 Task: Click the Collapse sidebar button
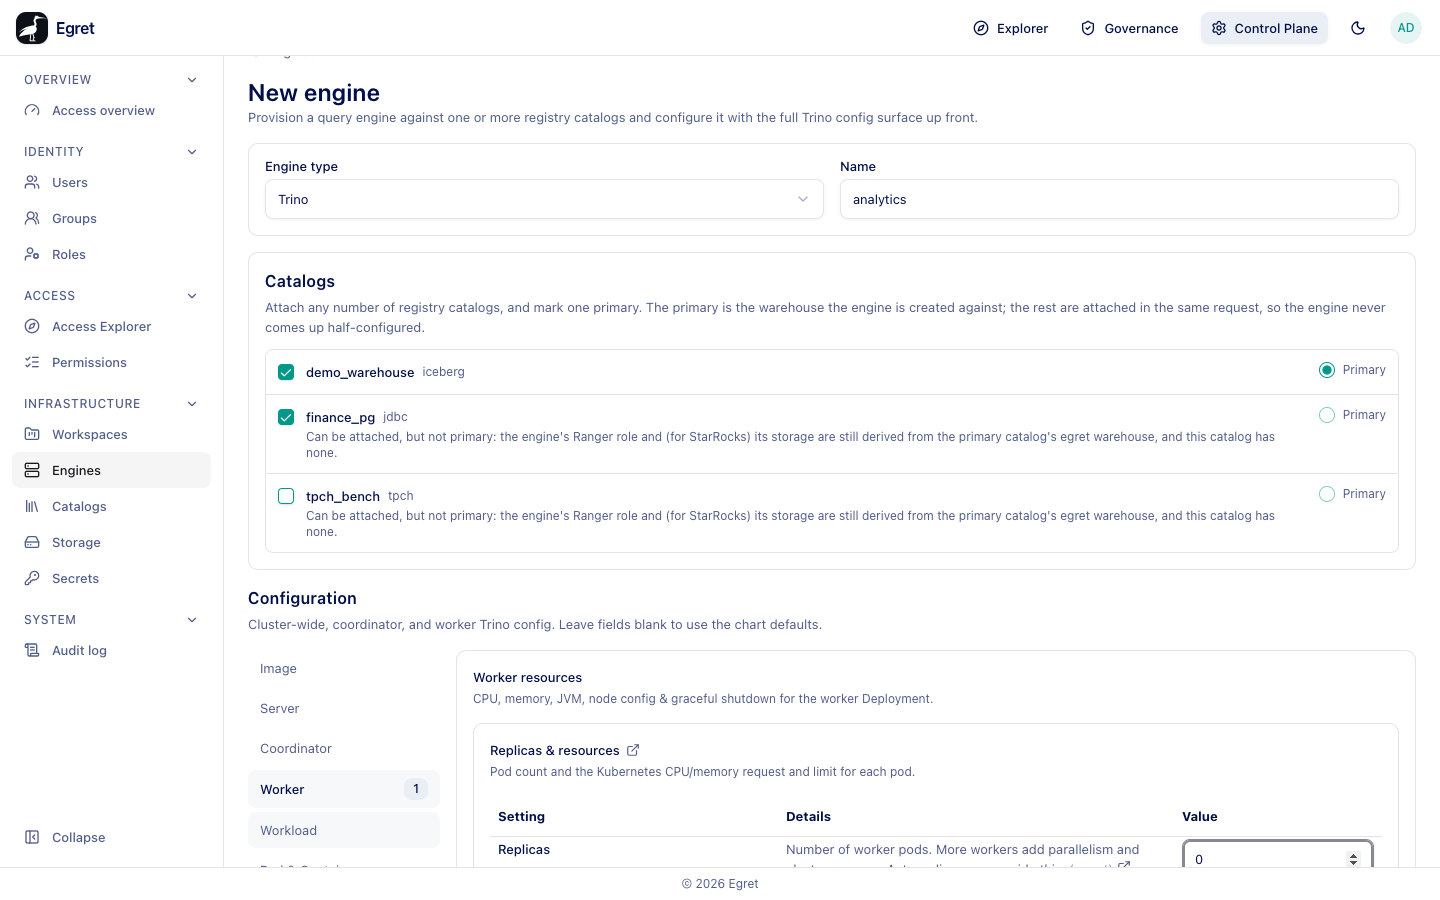(111, 837)
